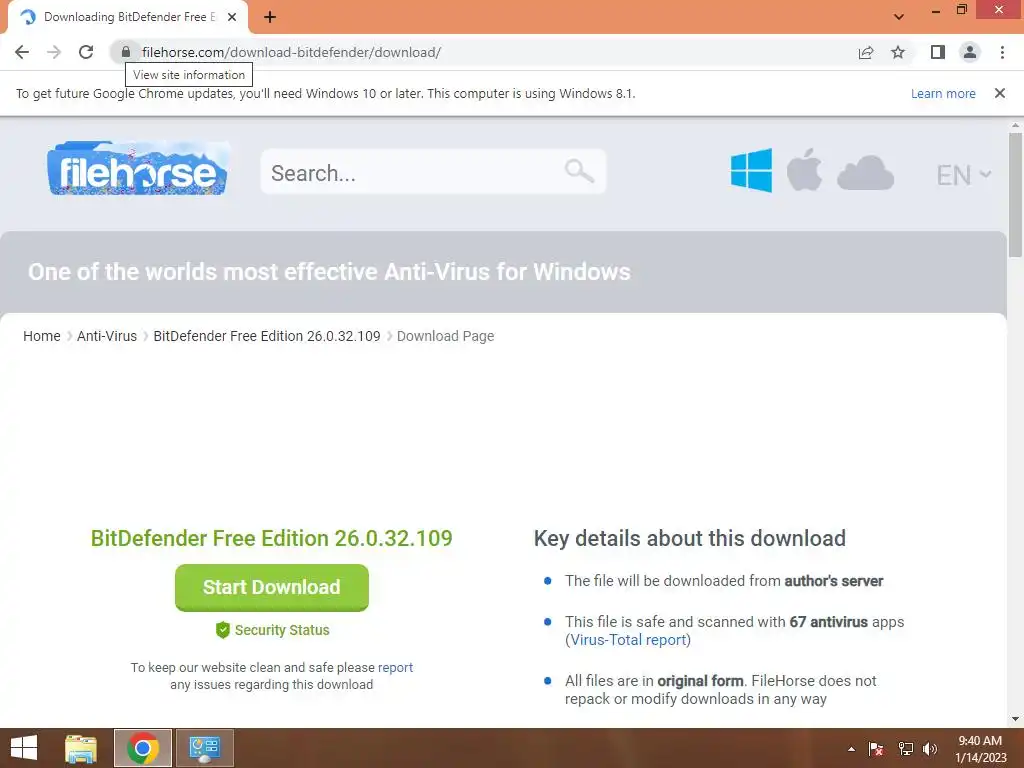
Task: Choose the Windows platform icon
Action: click(751, 170)
